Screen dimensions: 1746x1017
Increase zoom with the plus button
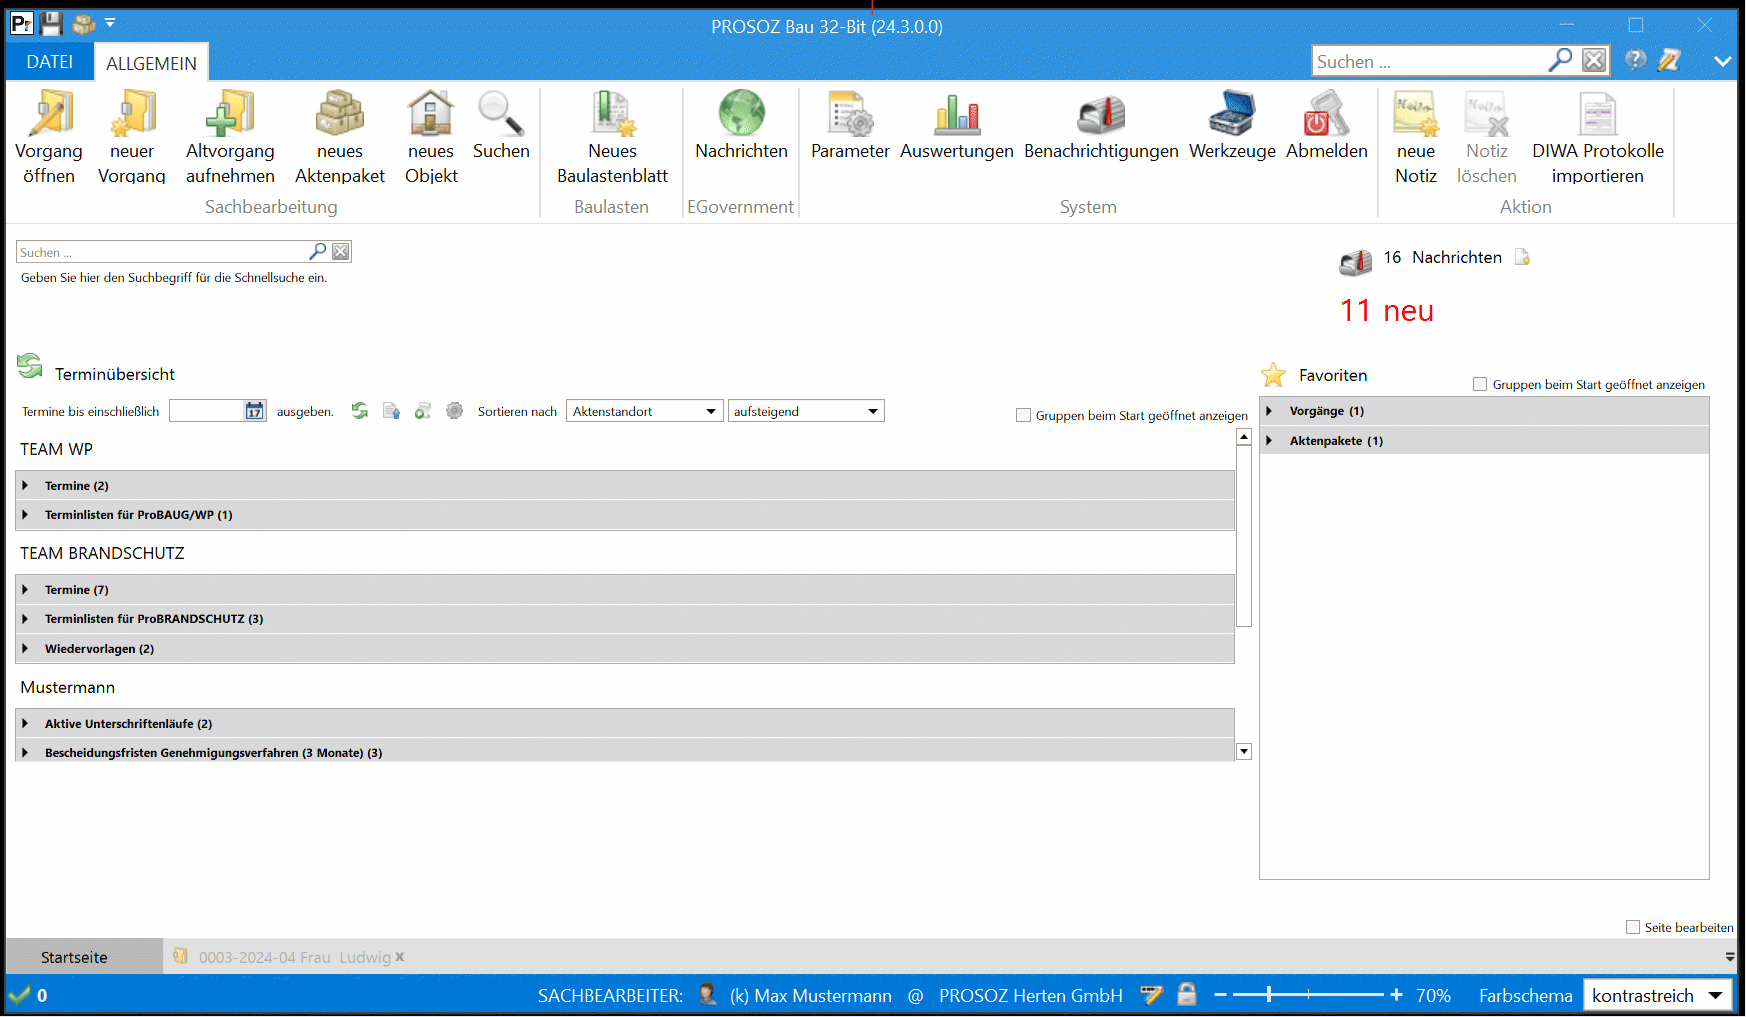coord(1396,995)
